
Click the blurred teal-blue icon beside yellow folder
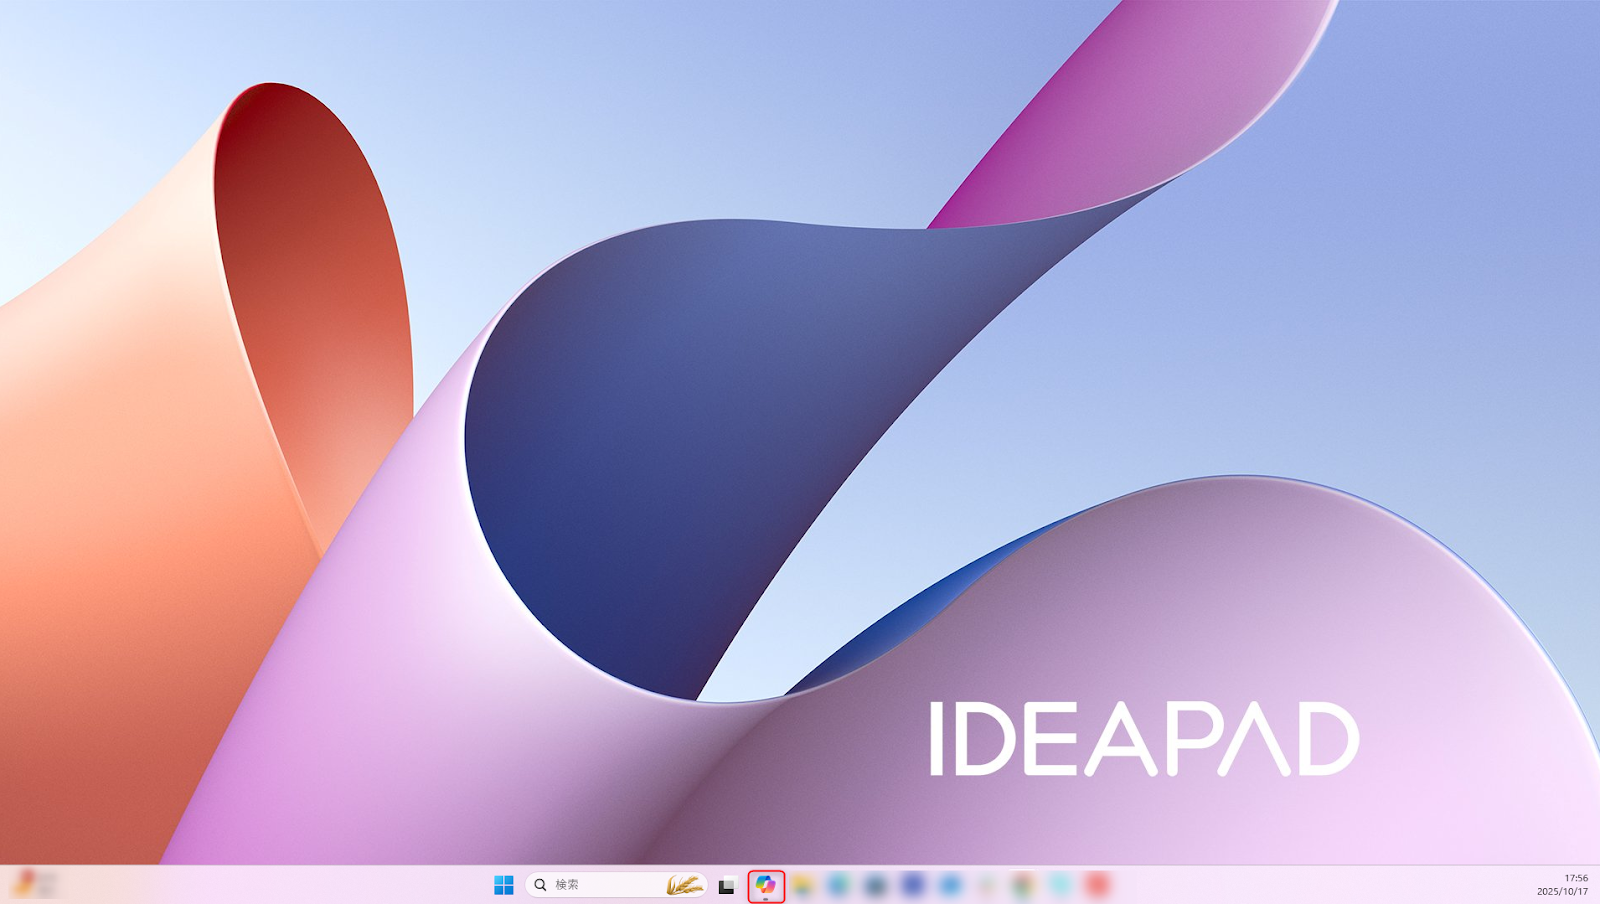[x=839, y=885]
